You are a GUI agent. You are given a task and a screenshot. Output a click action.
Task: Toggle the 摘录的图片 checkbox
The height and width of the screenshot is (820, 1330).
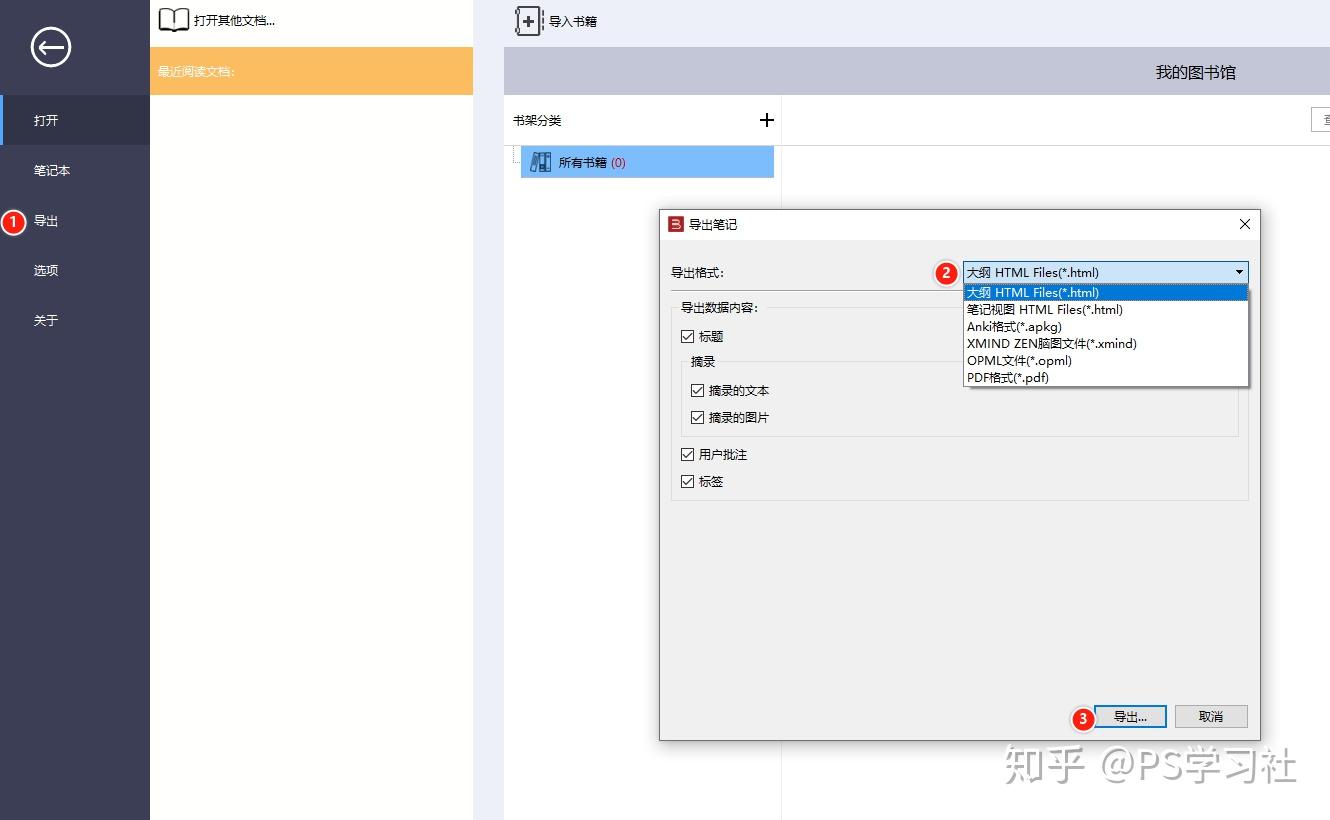click(697, 418)
